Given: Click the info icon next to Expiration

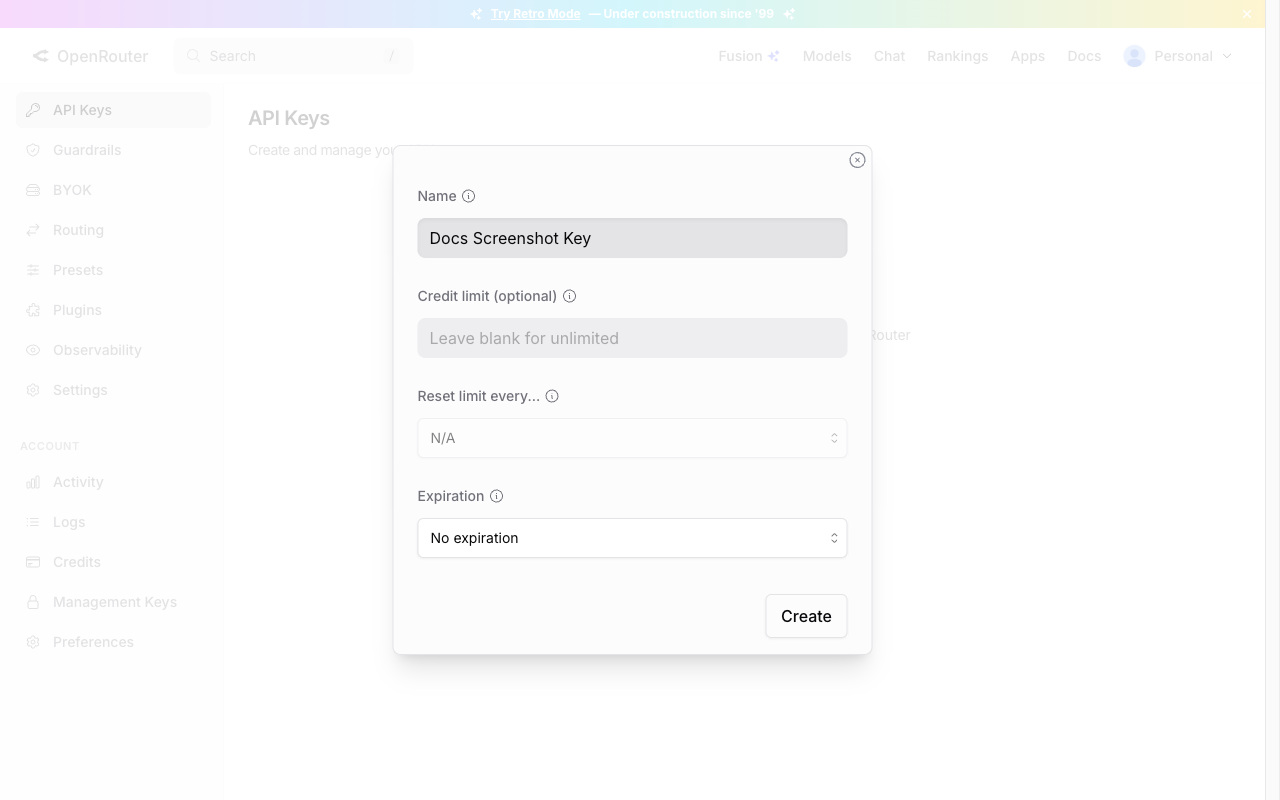Looking at the screenshot, I should [x=497, y=496].
